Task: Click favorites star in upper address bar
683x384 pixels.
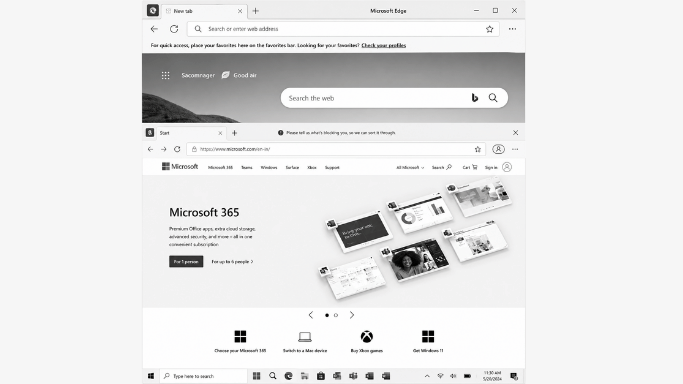Action: [490, 29]
